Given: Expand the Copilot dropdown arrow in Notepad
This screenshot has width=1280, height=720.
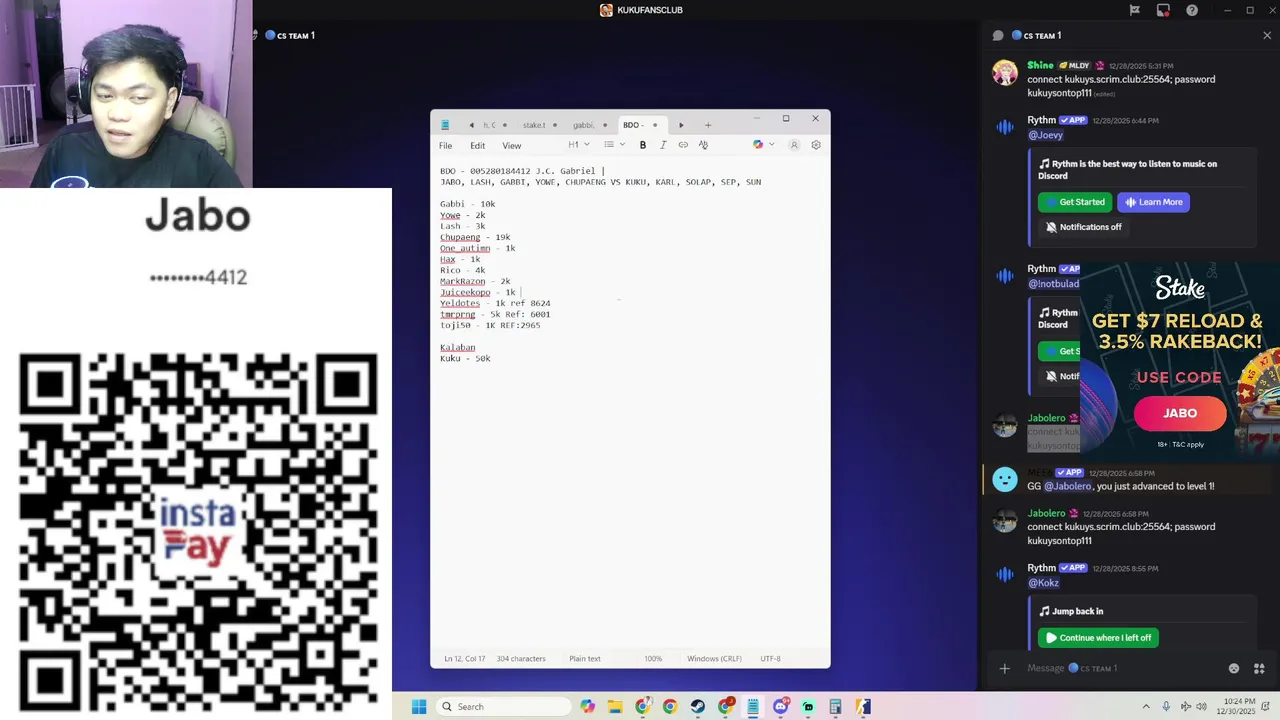Looking at the screenshot, I should 771,145.
